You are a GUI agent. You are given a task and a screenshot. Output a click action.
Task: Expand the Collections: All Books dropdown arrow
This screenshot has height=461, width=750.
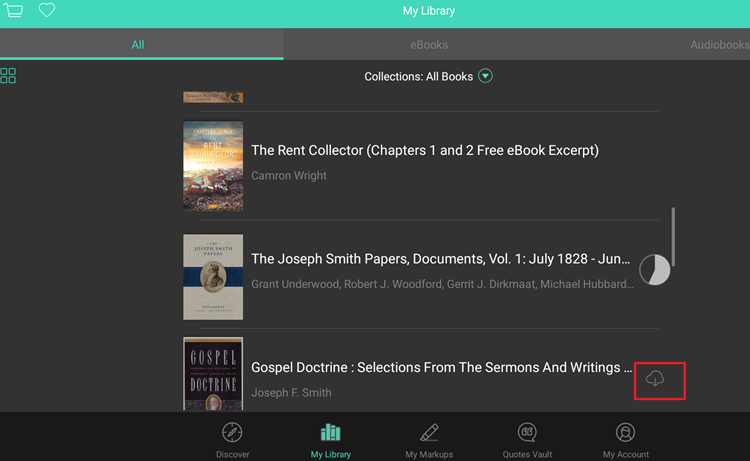pyautogui.click(x=485, y=76)
